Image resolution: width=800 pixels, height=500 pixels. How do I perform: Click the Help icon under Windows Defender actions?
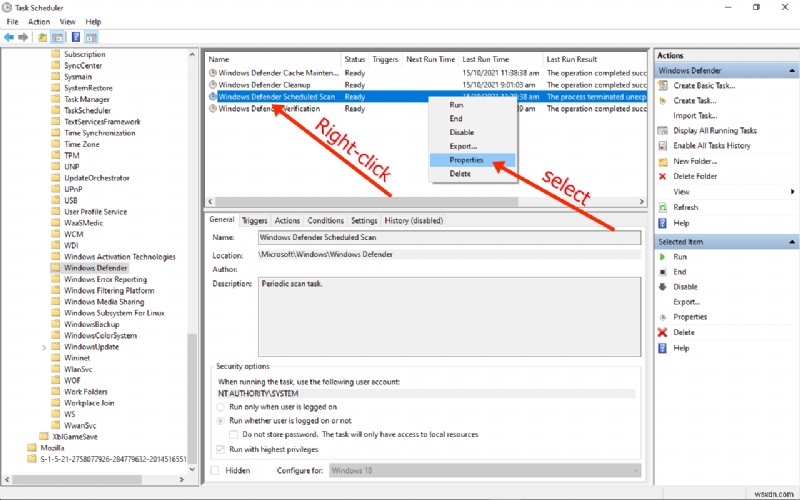pyautogui.click(x=662, y=223)
